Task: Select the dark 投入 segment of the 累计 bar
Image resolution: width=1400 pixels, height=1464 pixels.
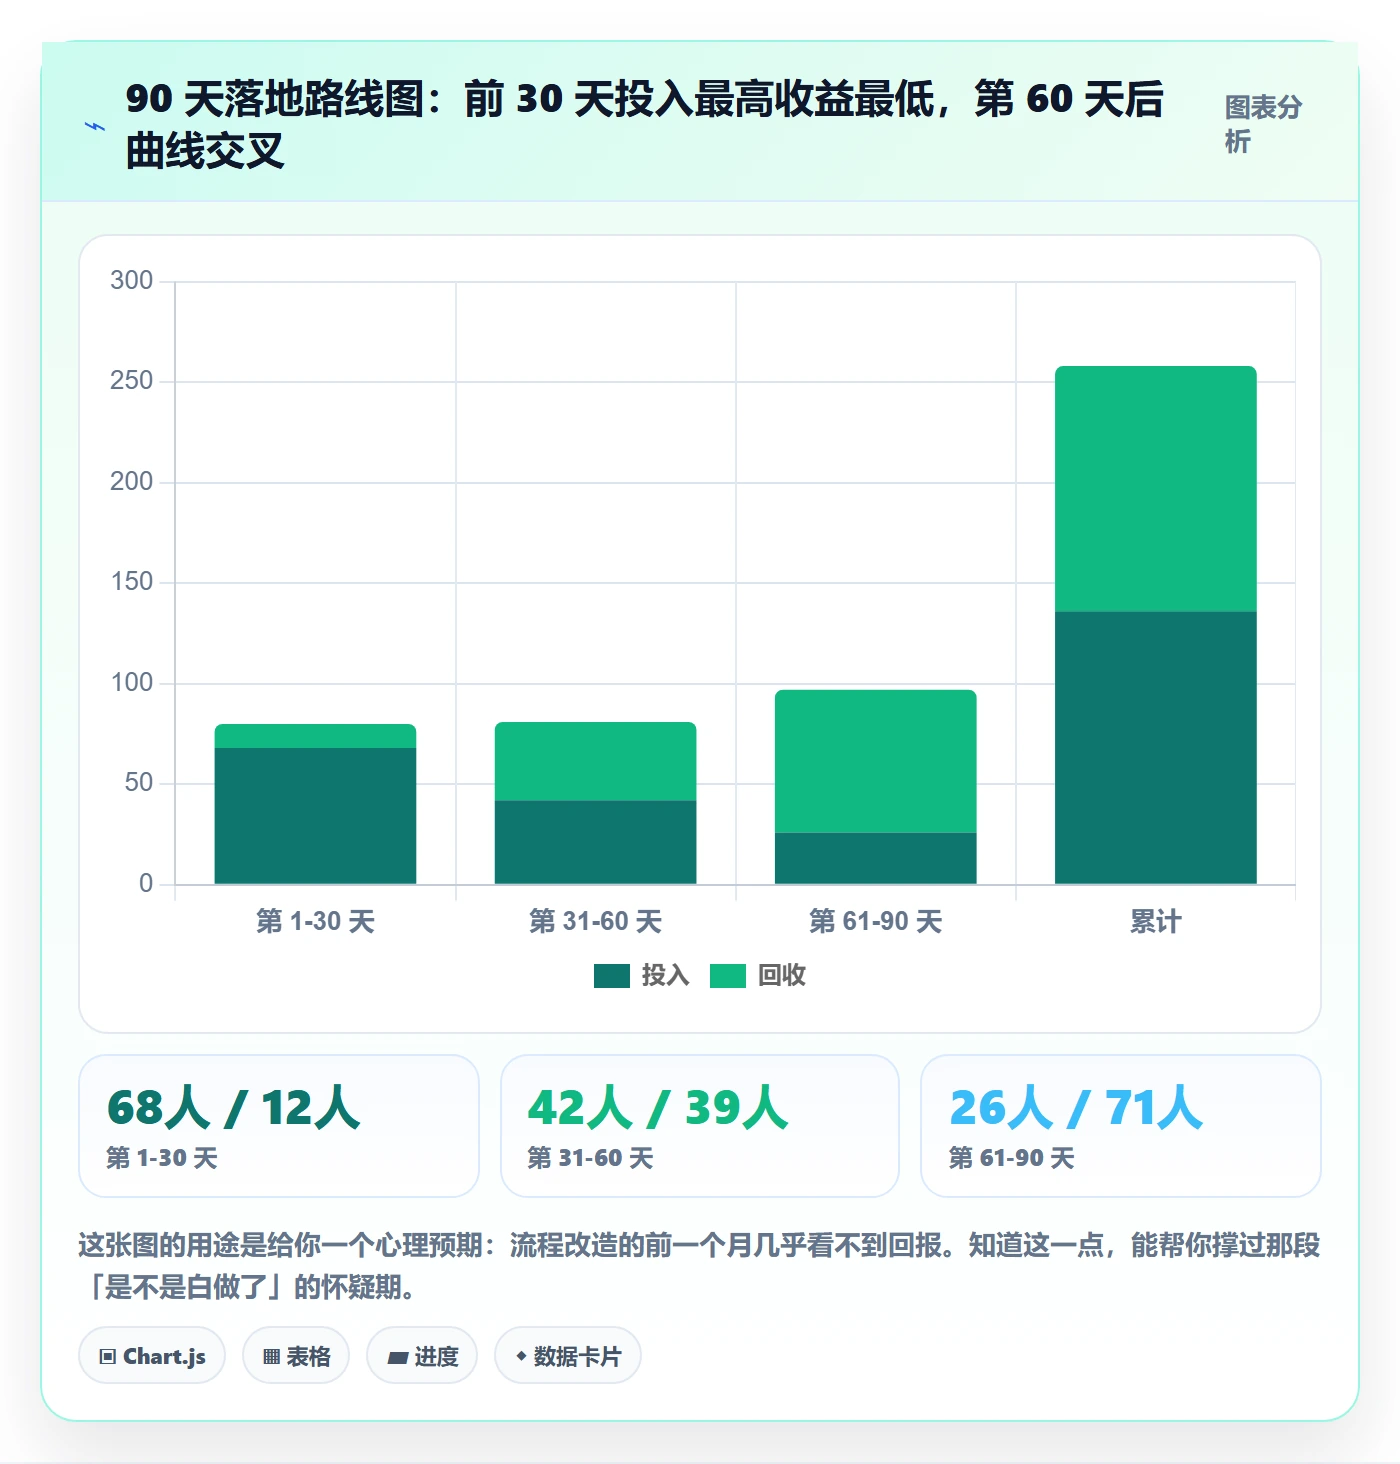Action: coord(1155,748)
